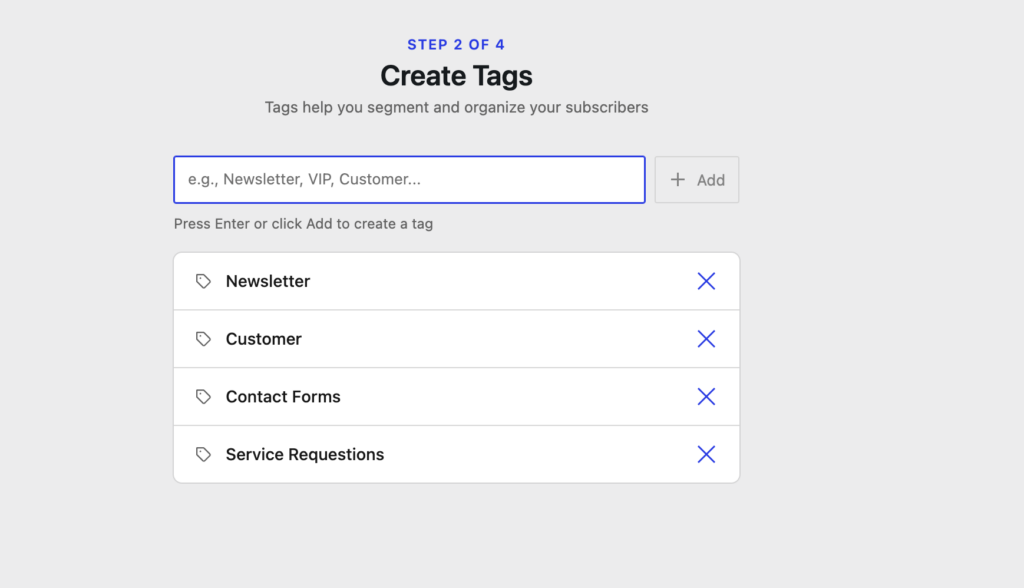The image size is (1024, 588).
Task: Click the Create Tags heading
Action: tap(456, 76)
